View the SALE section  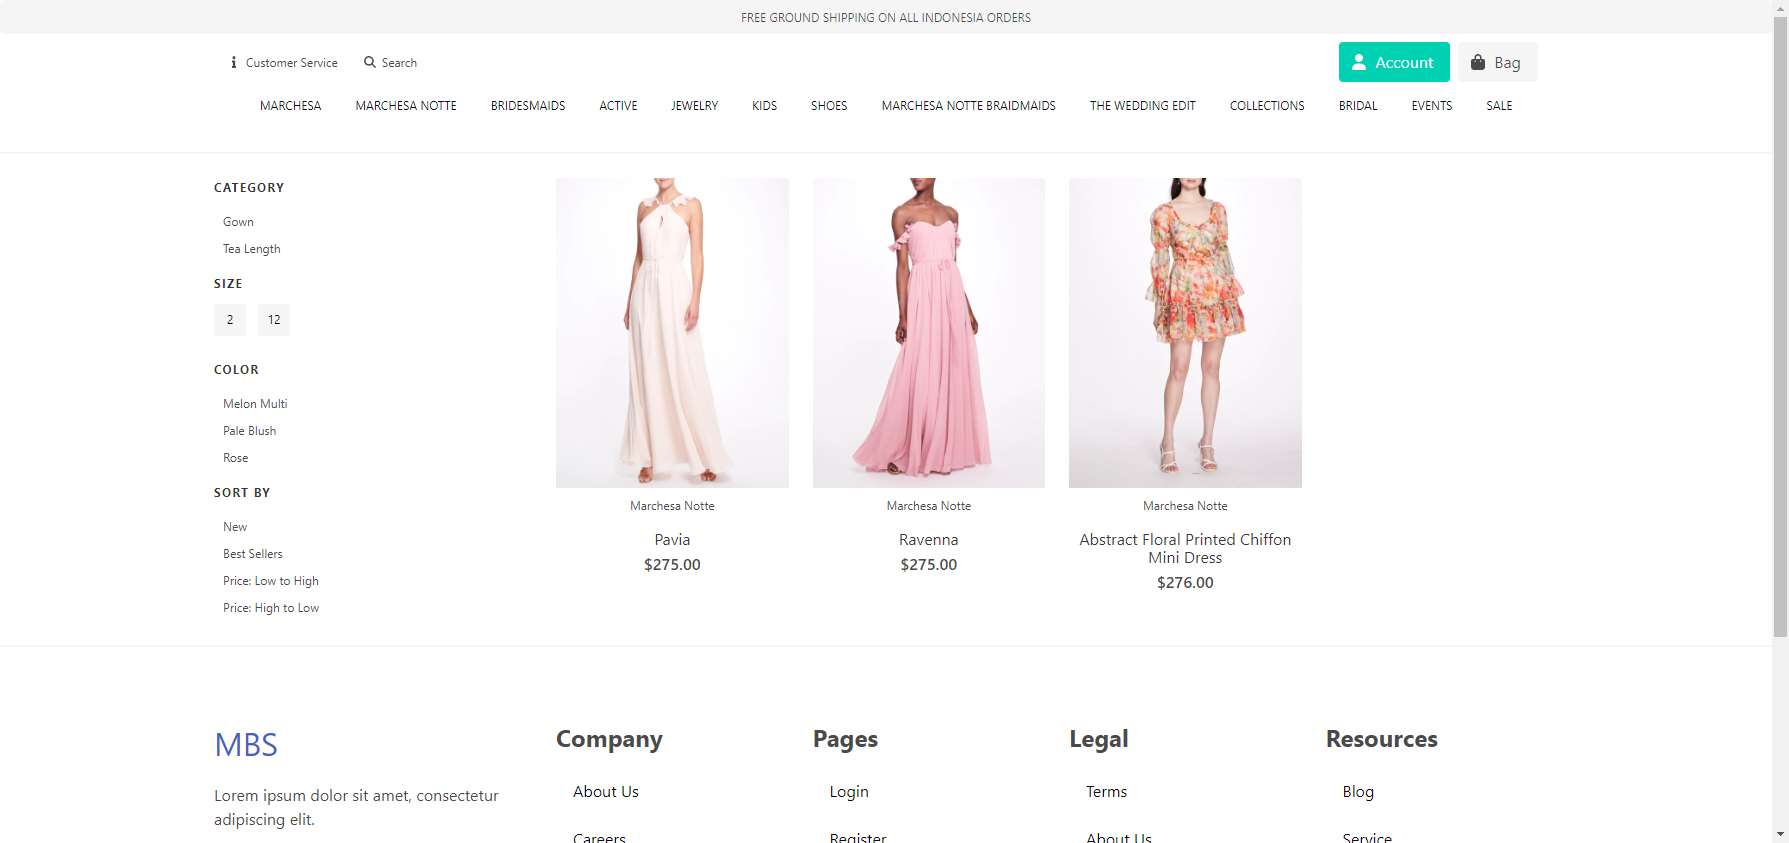[1499, 106]
